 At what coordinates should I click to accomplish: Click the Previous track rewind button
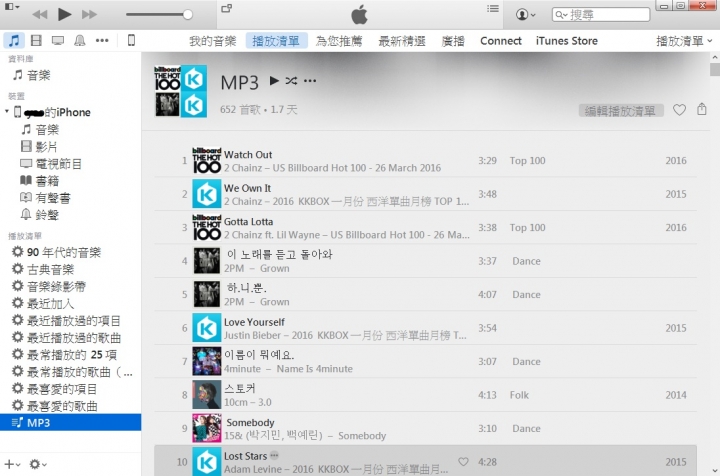(x=40, y=15)
